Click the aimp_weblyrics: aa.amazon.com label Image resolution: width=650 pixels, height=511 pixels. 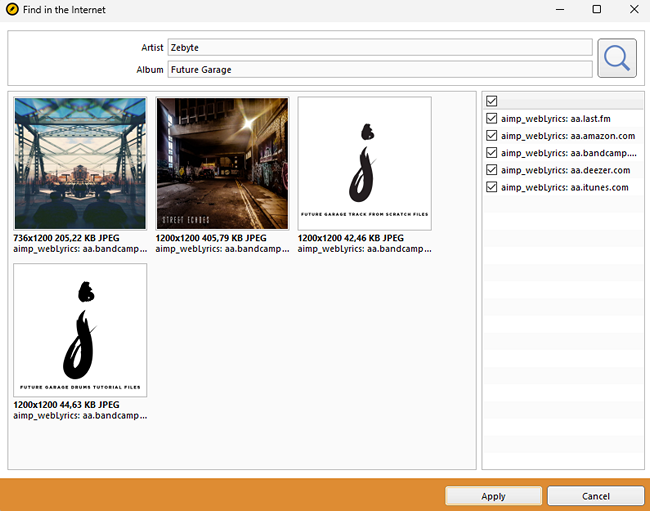pyautogui.click(x=568, y=136)
